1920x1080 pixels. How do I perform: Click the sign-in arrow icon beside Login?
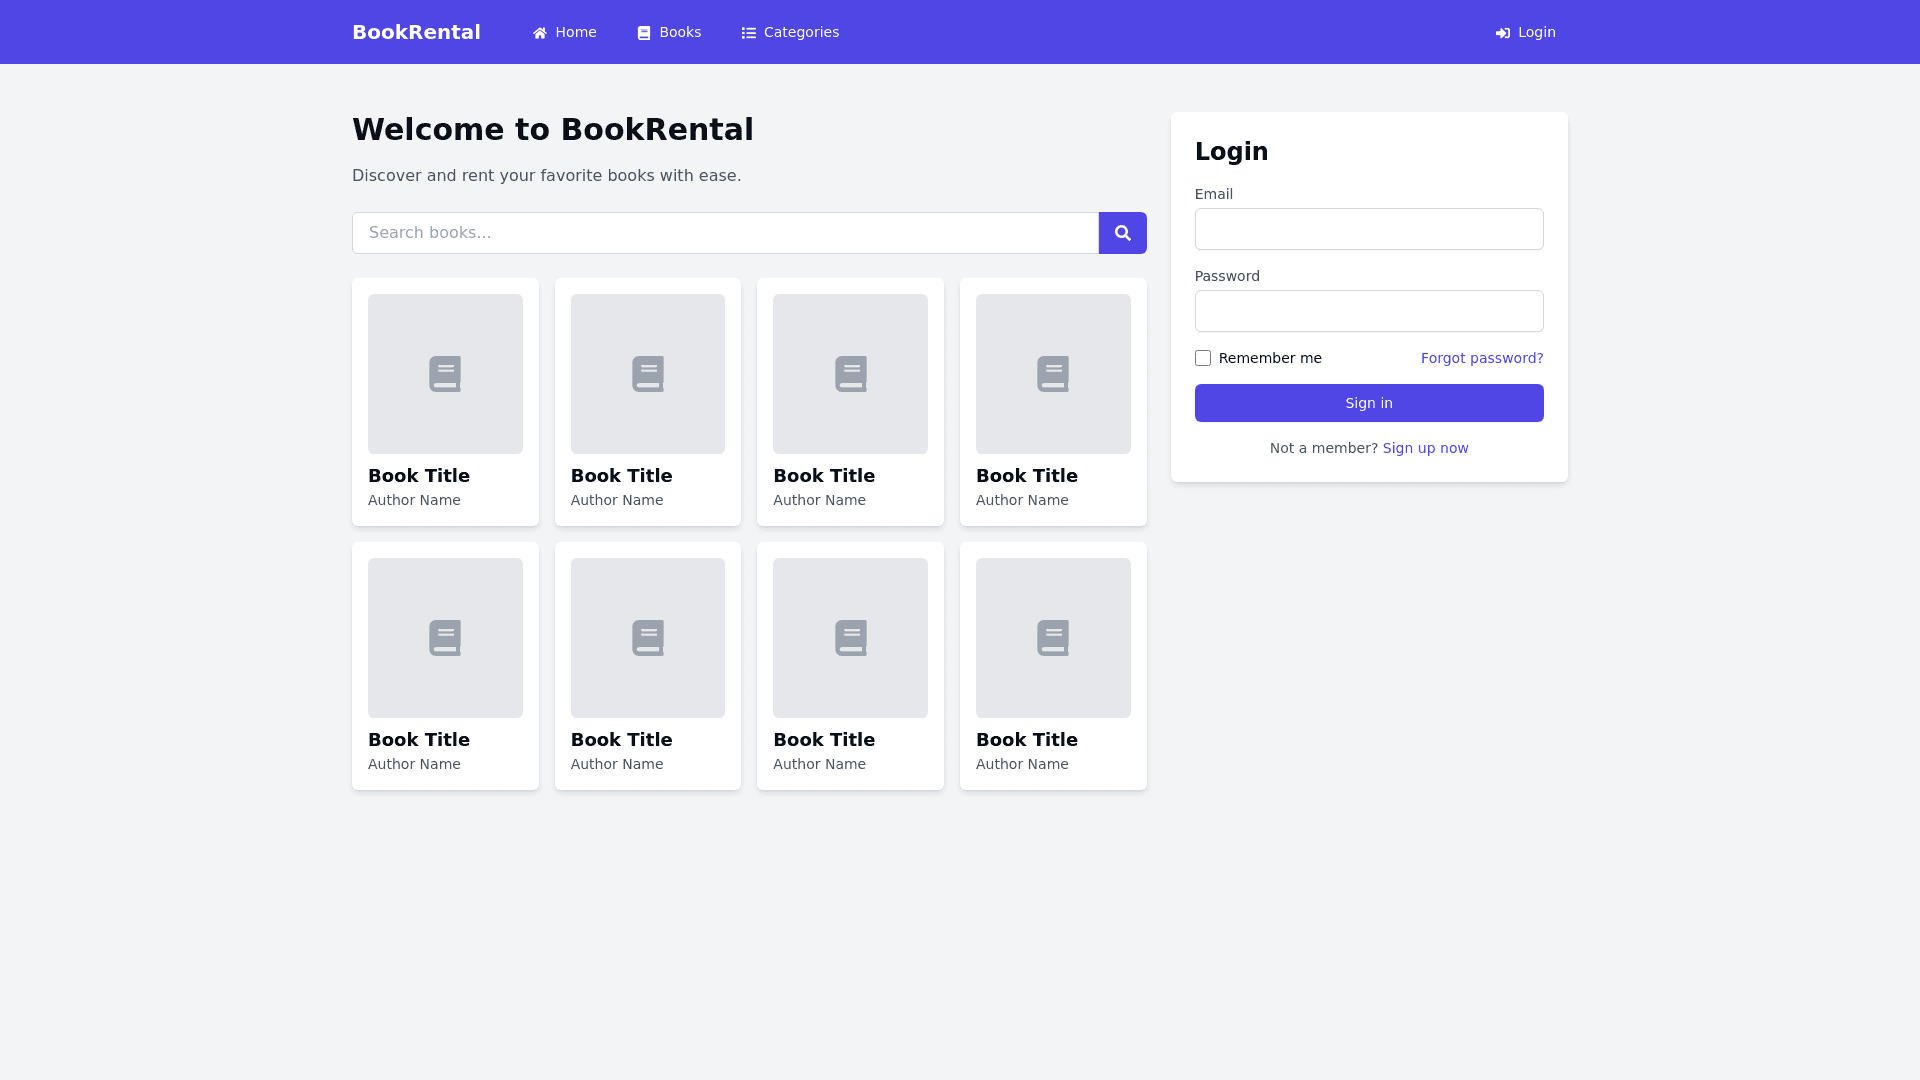click(x=1502, y=33)
